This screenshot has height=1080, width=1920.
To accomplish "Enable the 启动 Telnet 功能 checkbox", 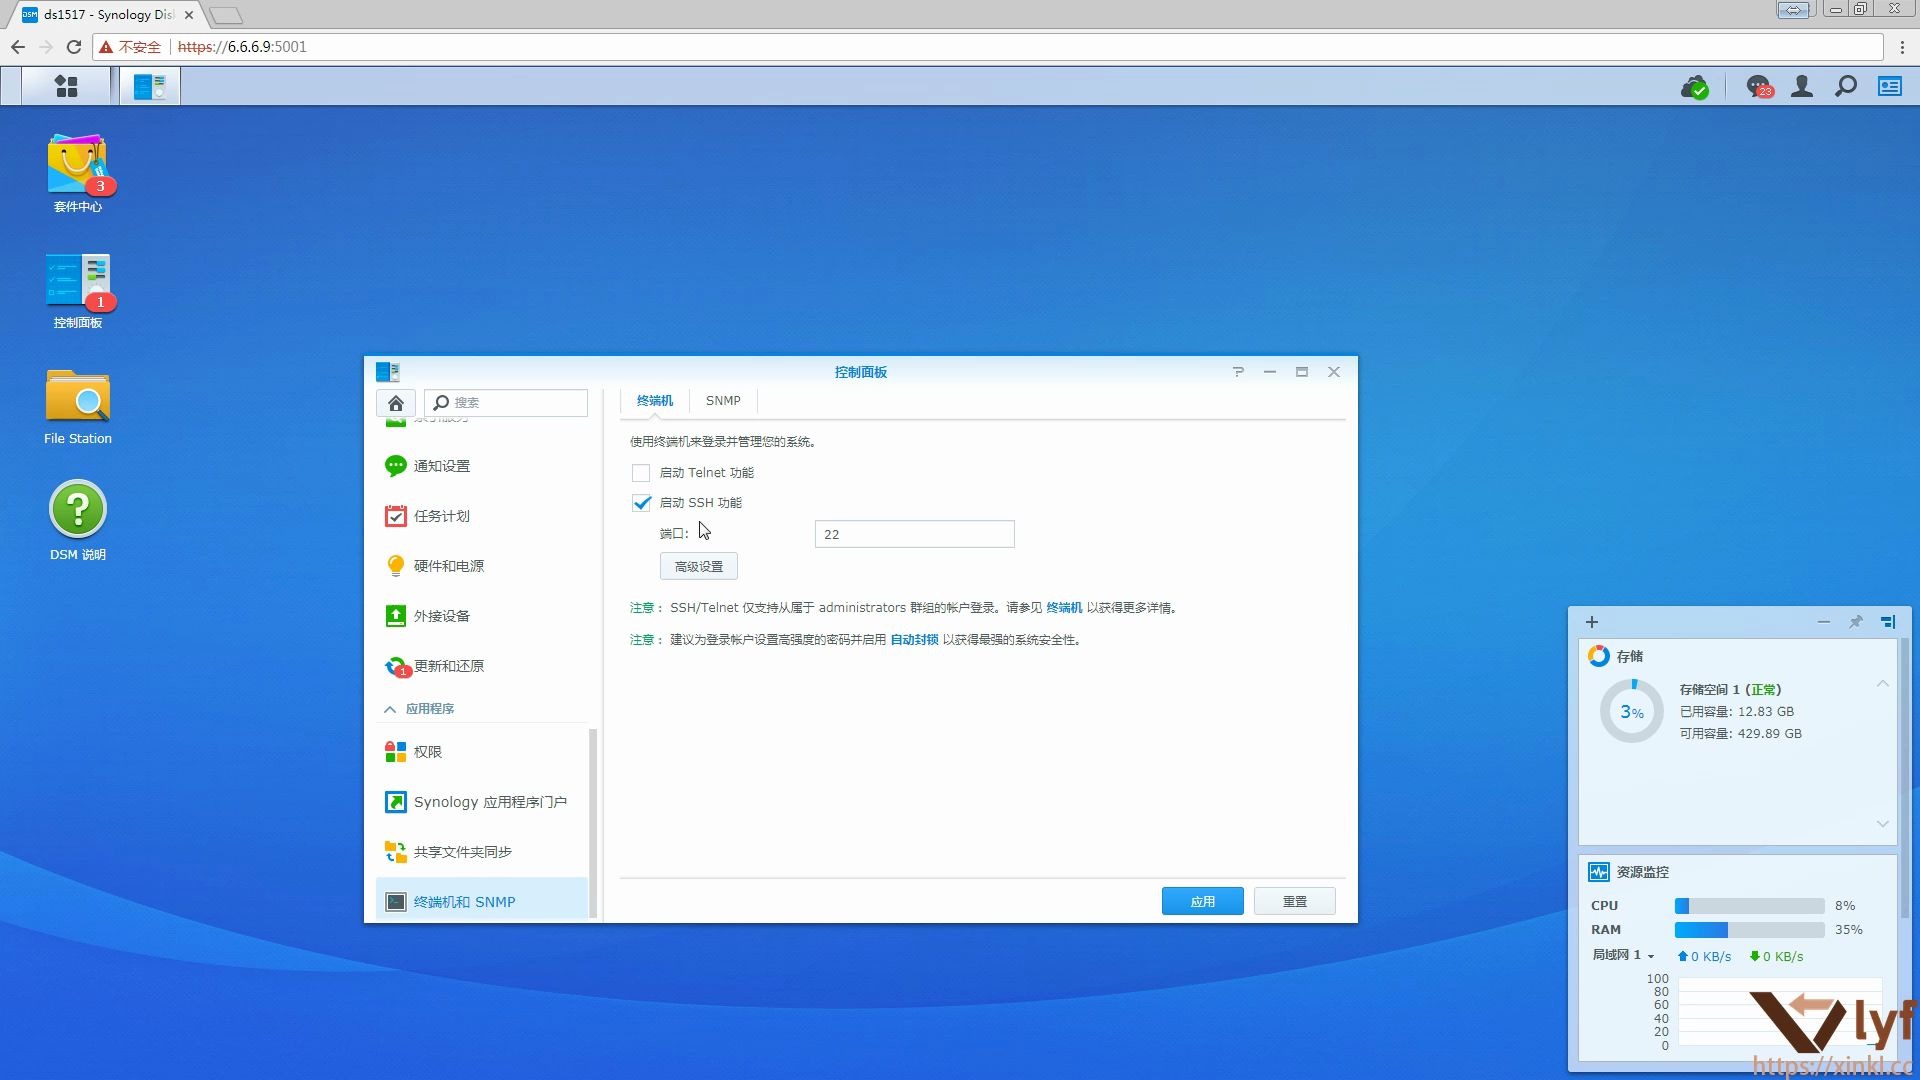I will (x=640, y=472).
